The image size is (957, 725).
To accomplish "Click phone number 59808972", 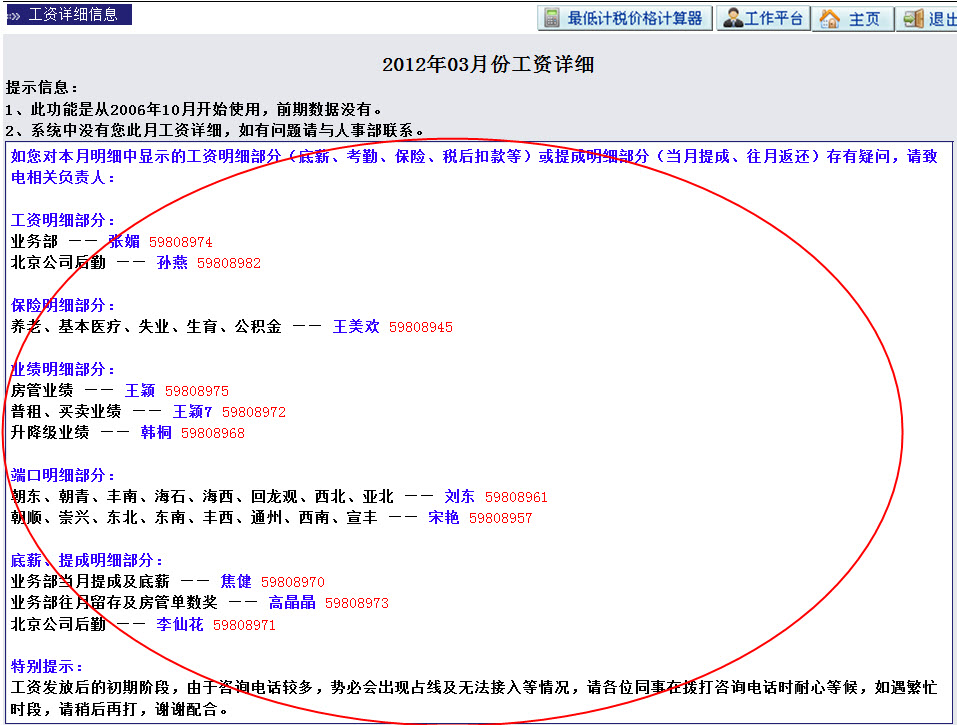I will click(254, 413).
